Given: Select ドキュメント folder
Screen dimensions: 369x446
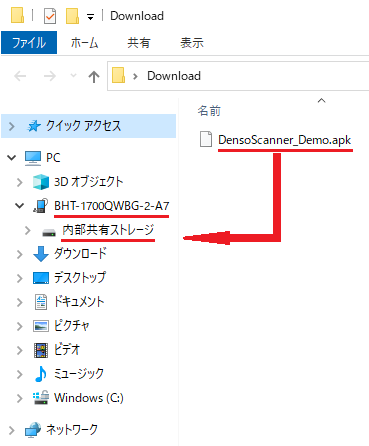Looking at the screenshot, I should (x=79, y=302).
